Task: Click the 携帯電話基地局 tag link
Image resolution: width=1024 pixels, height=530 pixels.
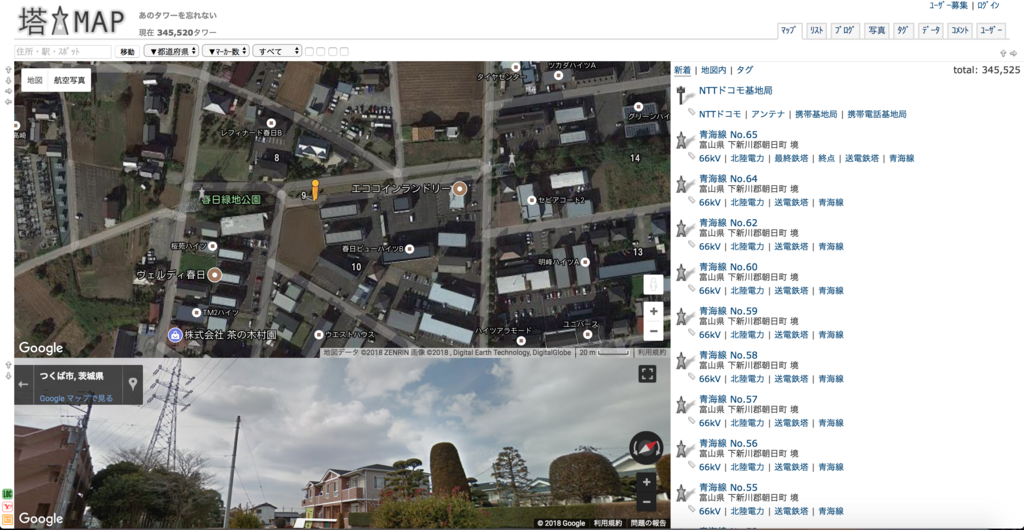Action: (876, 114)
